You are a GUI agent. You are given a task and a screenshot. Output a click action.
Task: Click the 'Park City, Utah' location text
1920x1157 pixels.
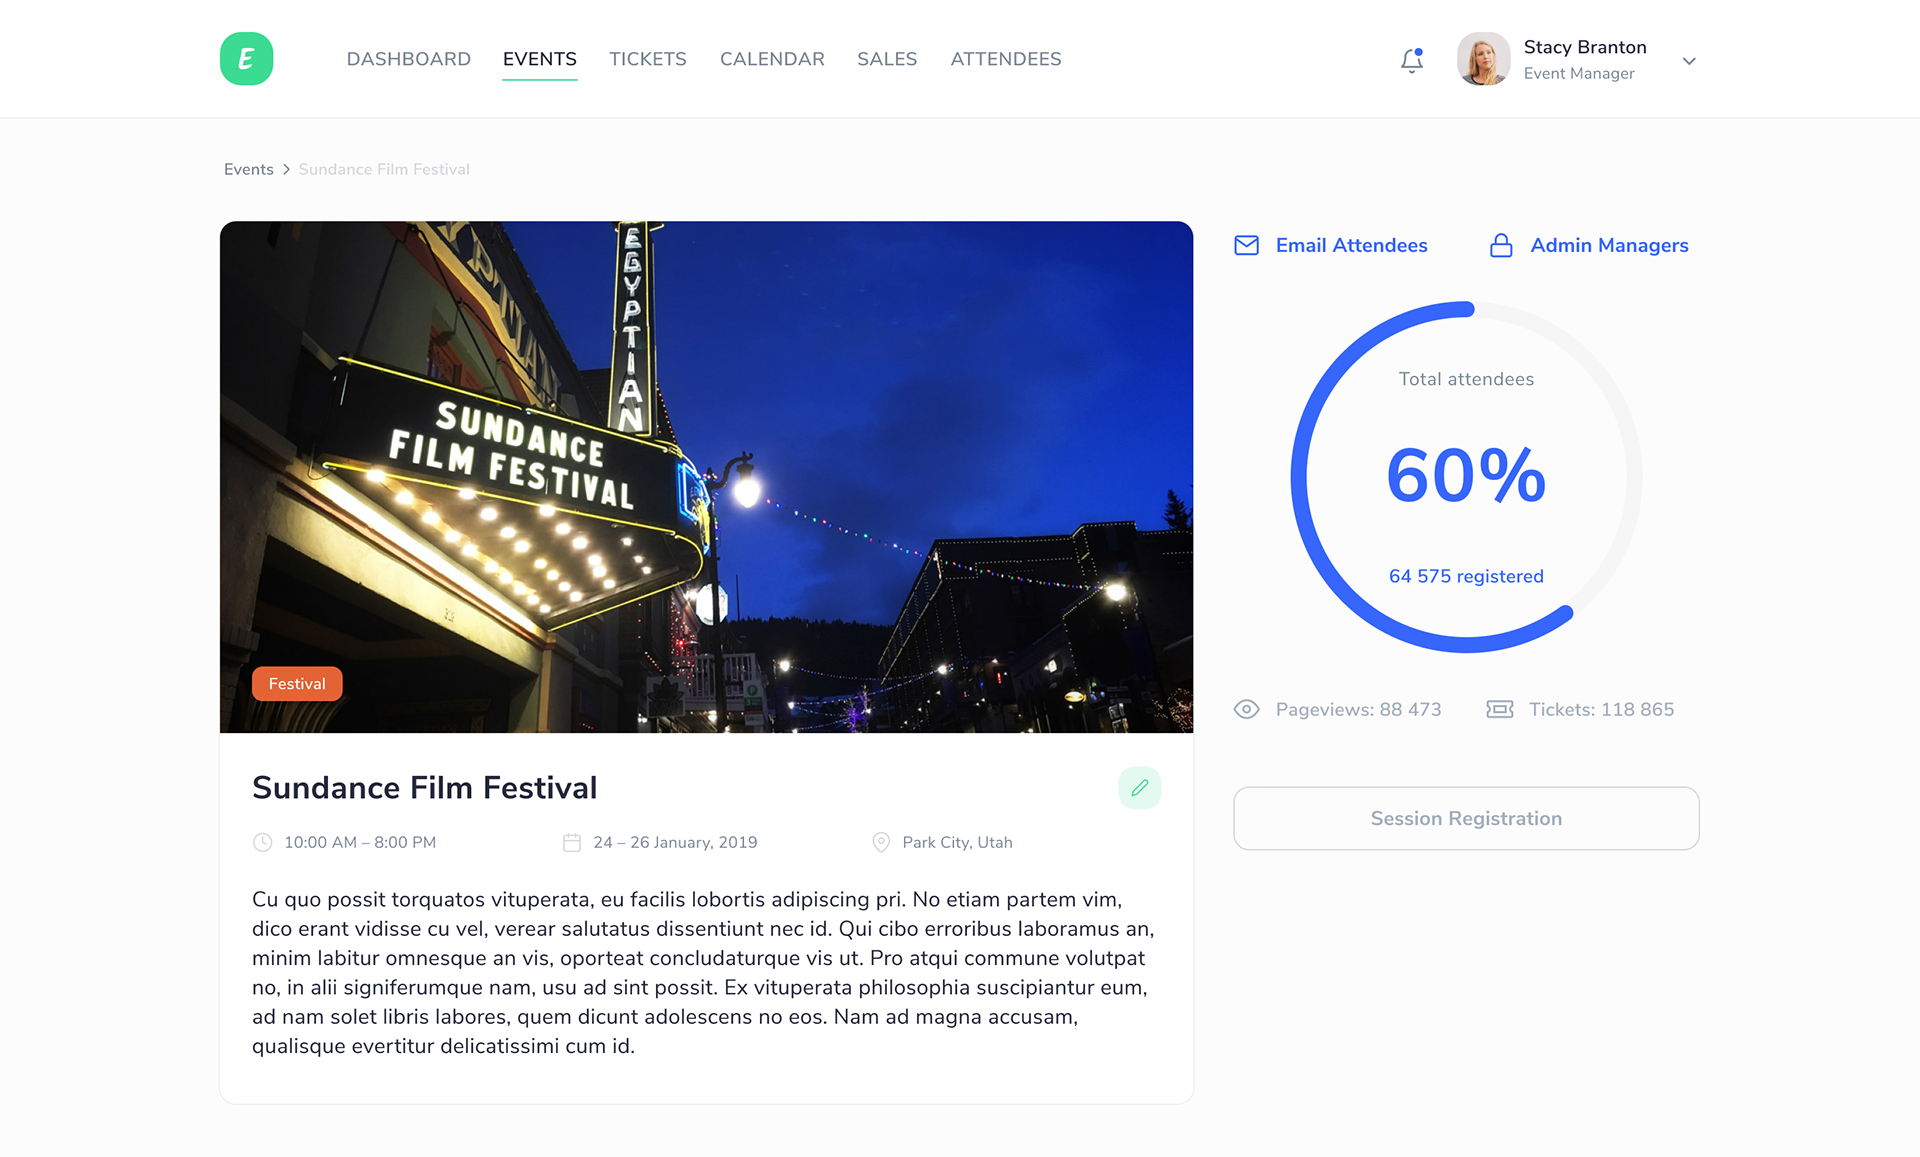tap(957, 842)
